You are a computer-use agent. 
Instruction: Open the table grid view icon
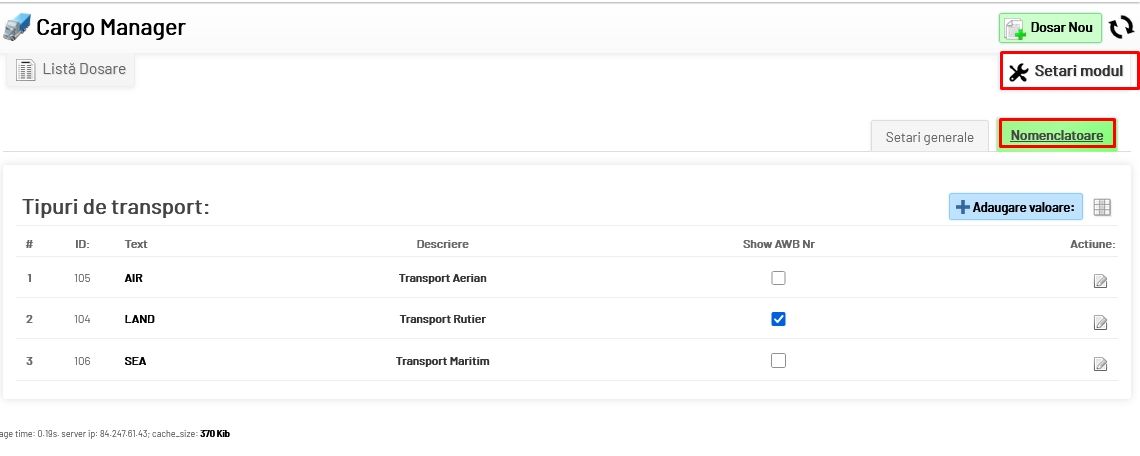point(1102,207)
